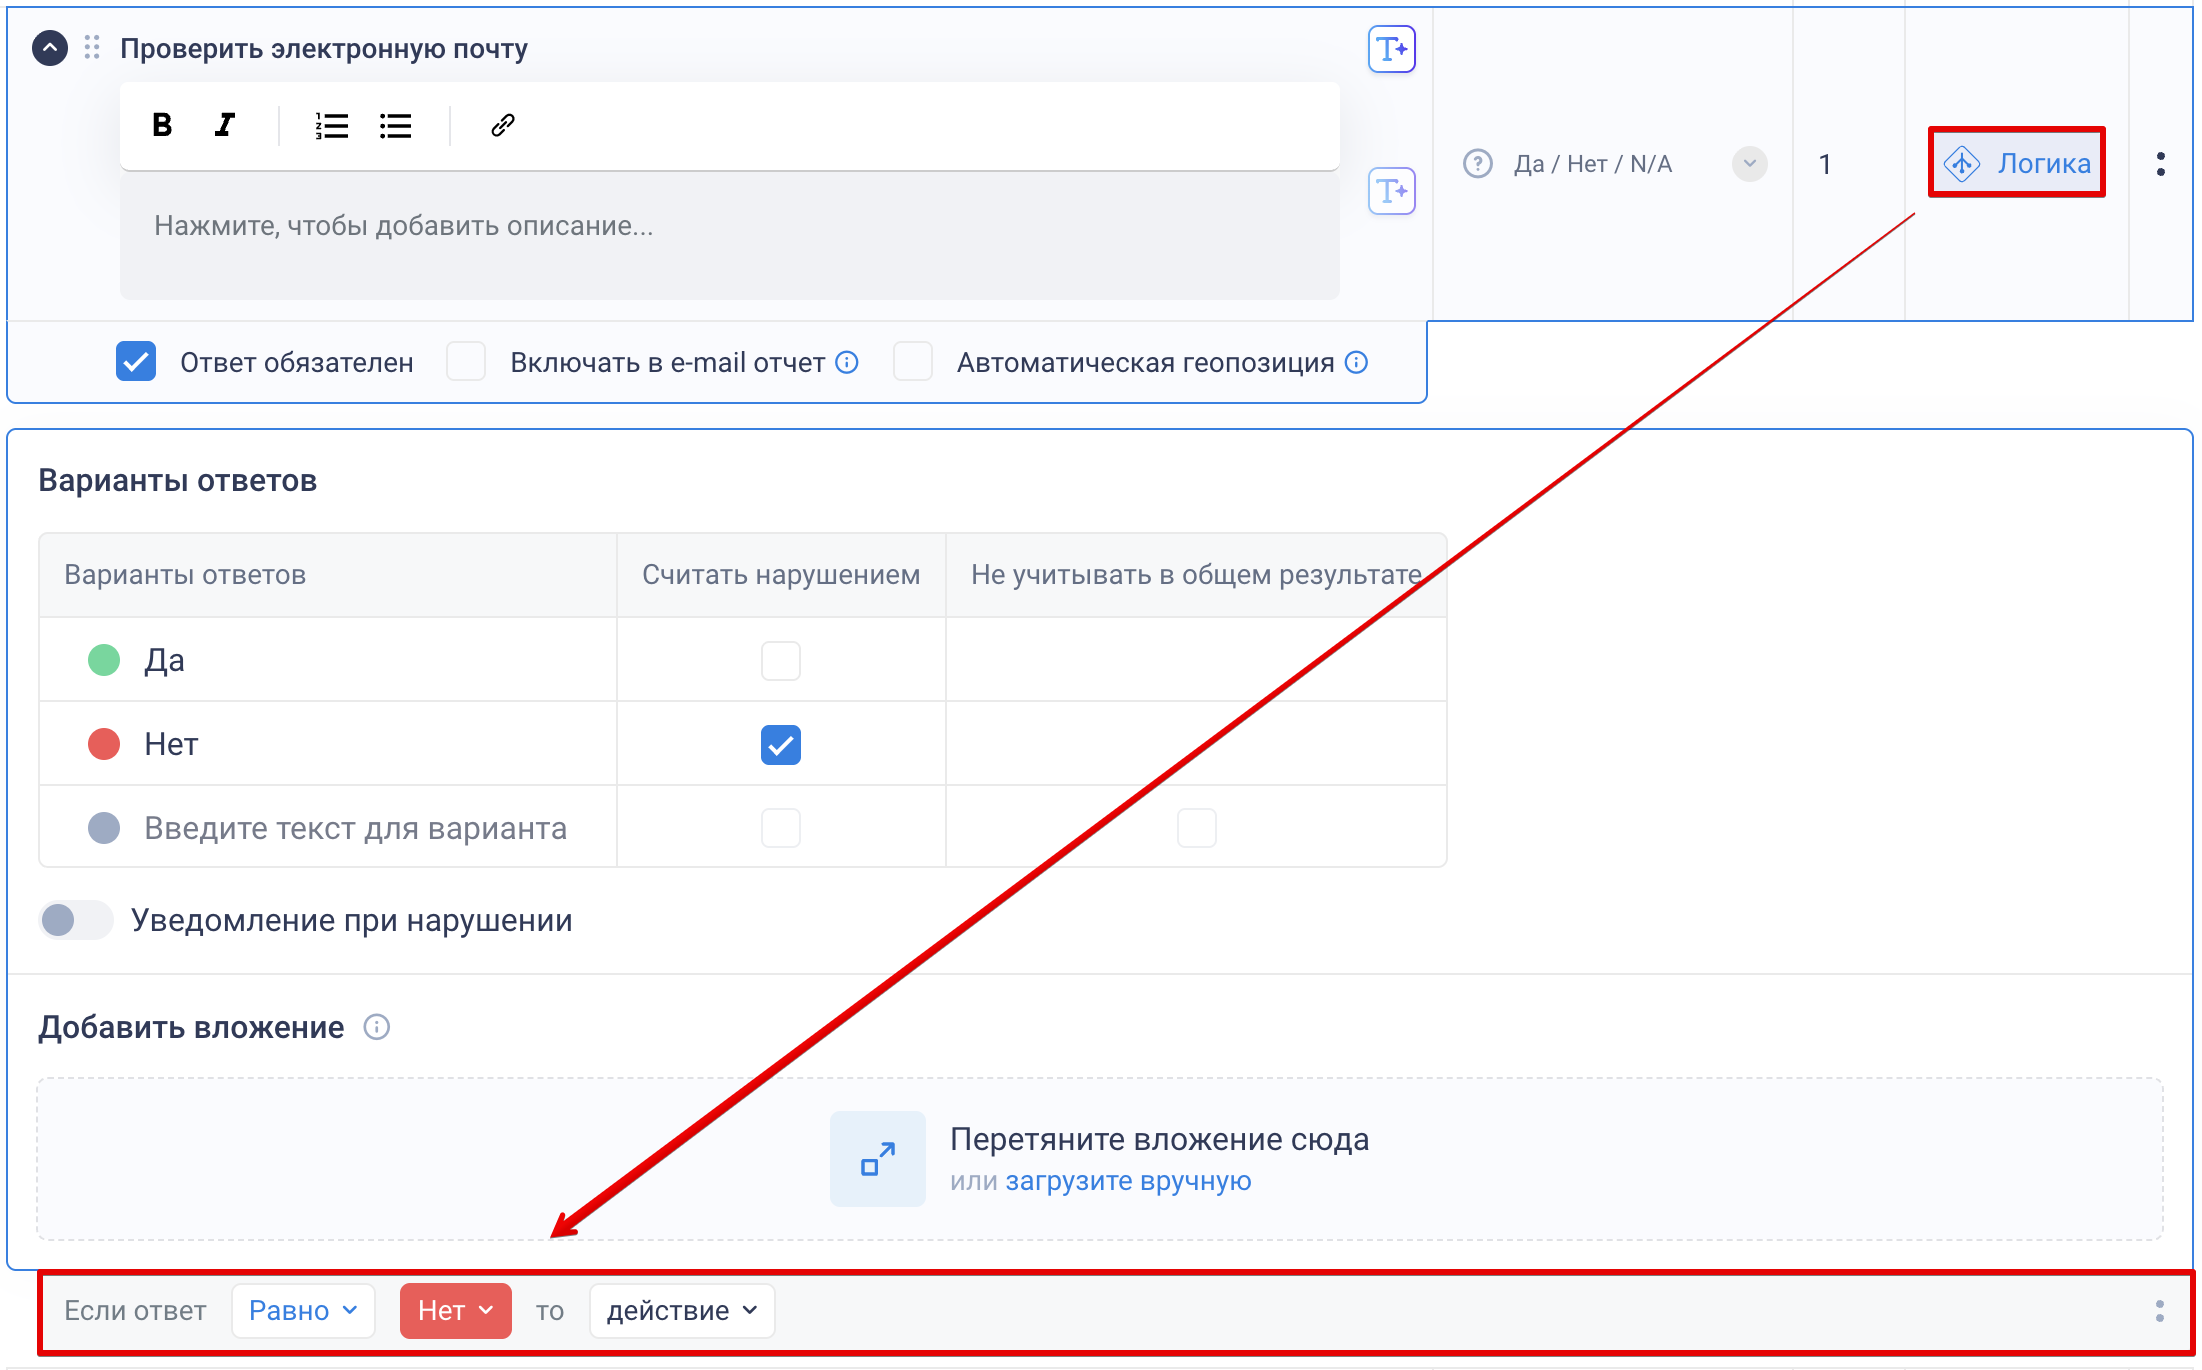Toggle bold text formatting
The width and height of the screenshot is (2202, 1370).
click(x=162, y=125)
